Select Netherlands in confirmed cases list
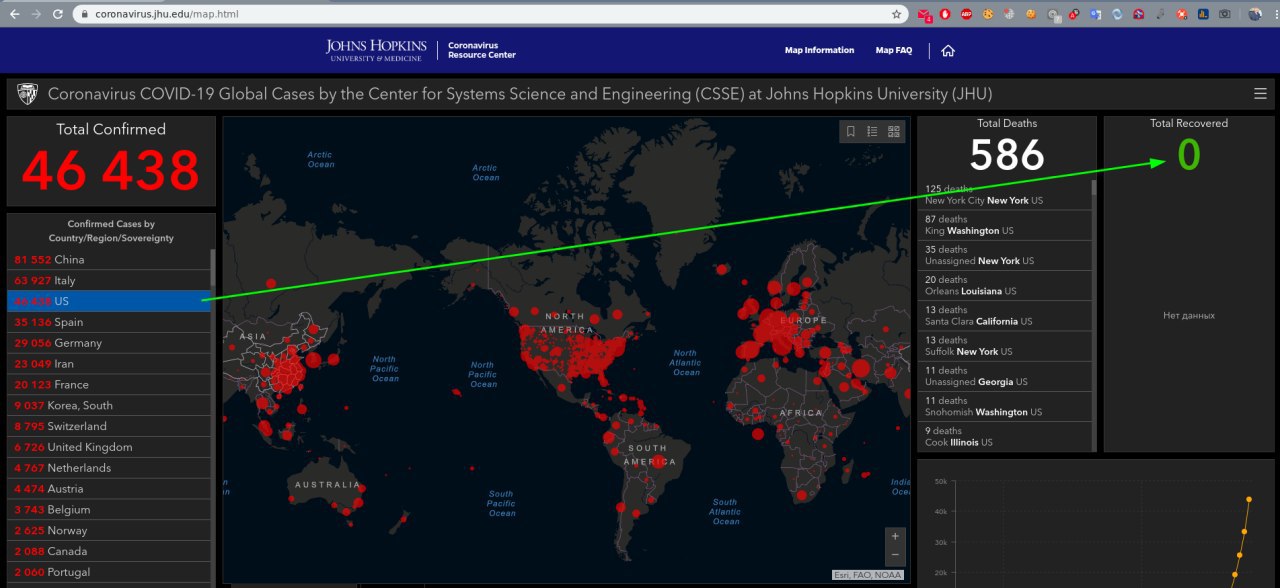The height and width of the screenshot is (588, 1280). pos(109,468)
